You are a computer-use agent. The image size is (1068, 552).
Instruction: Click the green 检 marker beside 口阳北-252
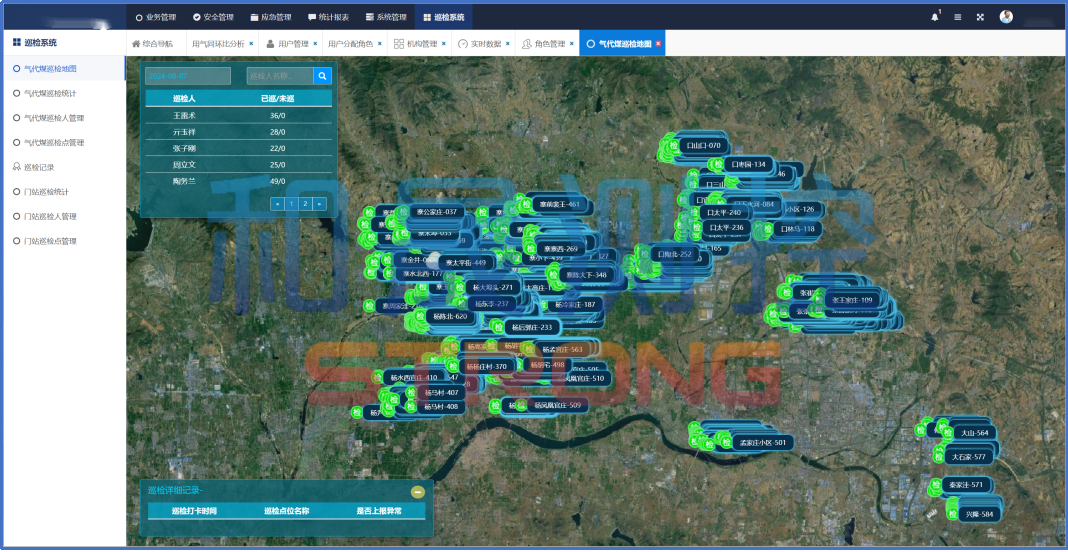pyautogui.click(x=644, y=254)
